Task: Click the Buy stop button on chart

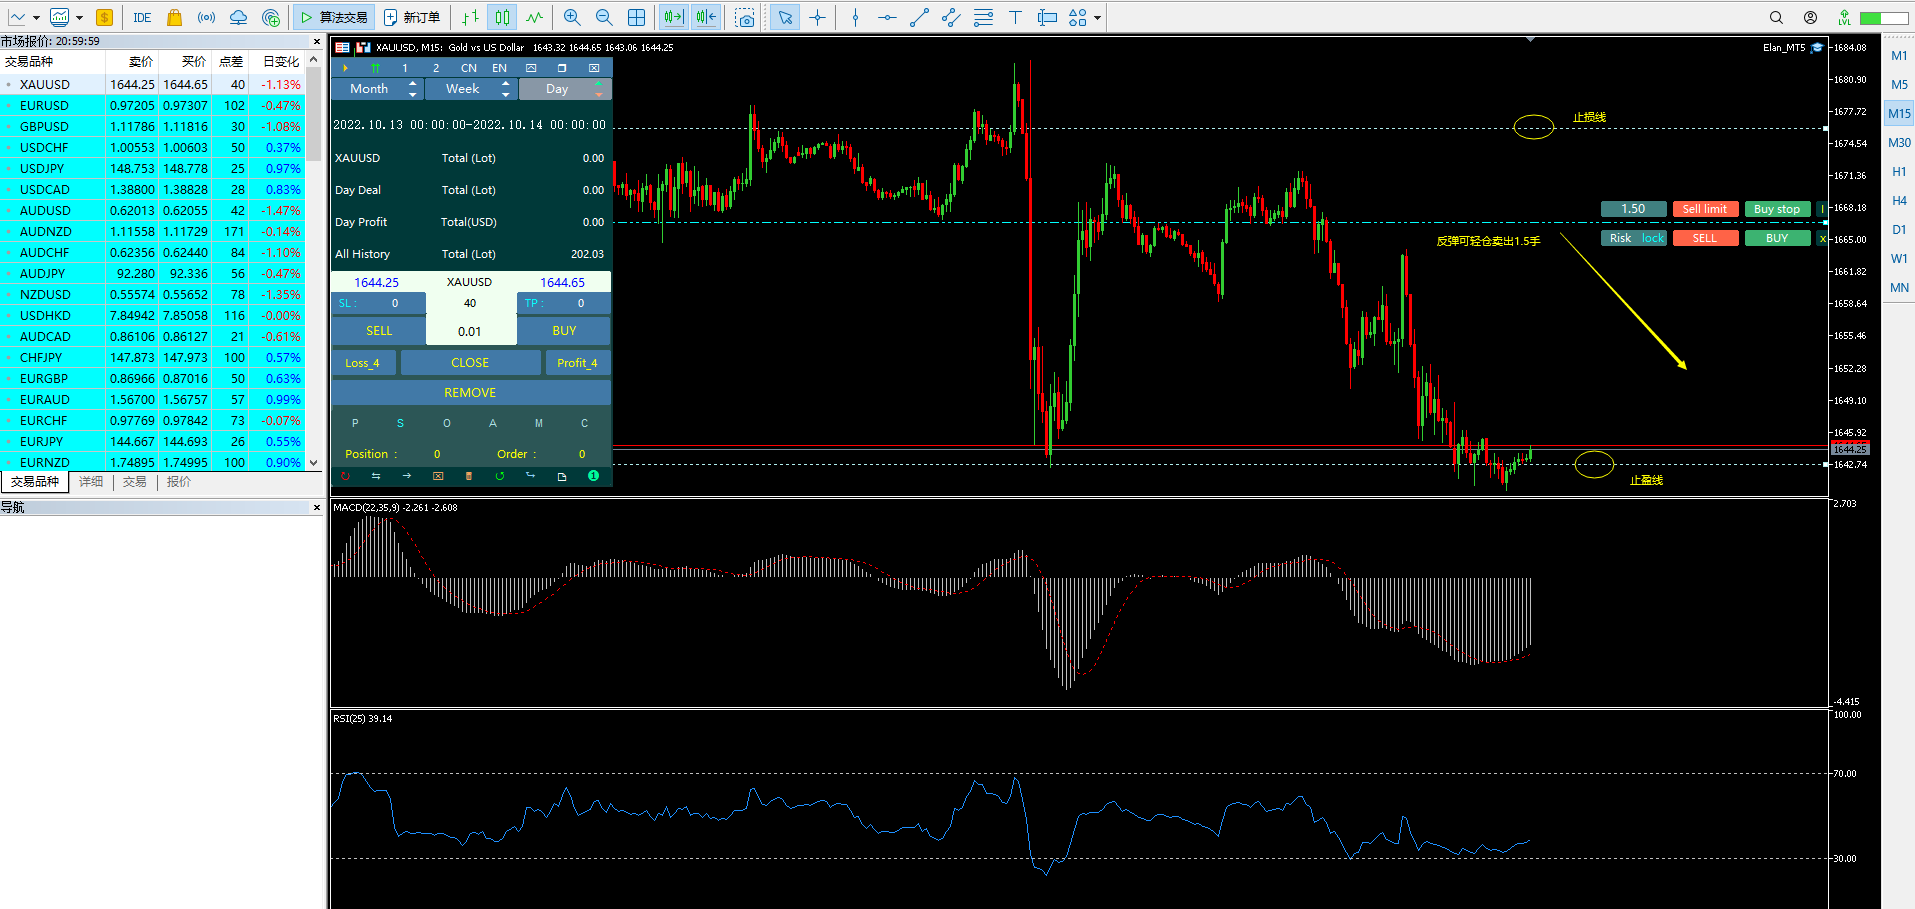Action: (x=1777, y=209)
